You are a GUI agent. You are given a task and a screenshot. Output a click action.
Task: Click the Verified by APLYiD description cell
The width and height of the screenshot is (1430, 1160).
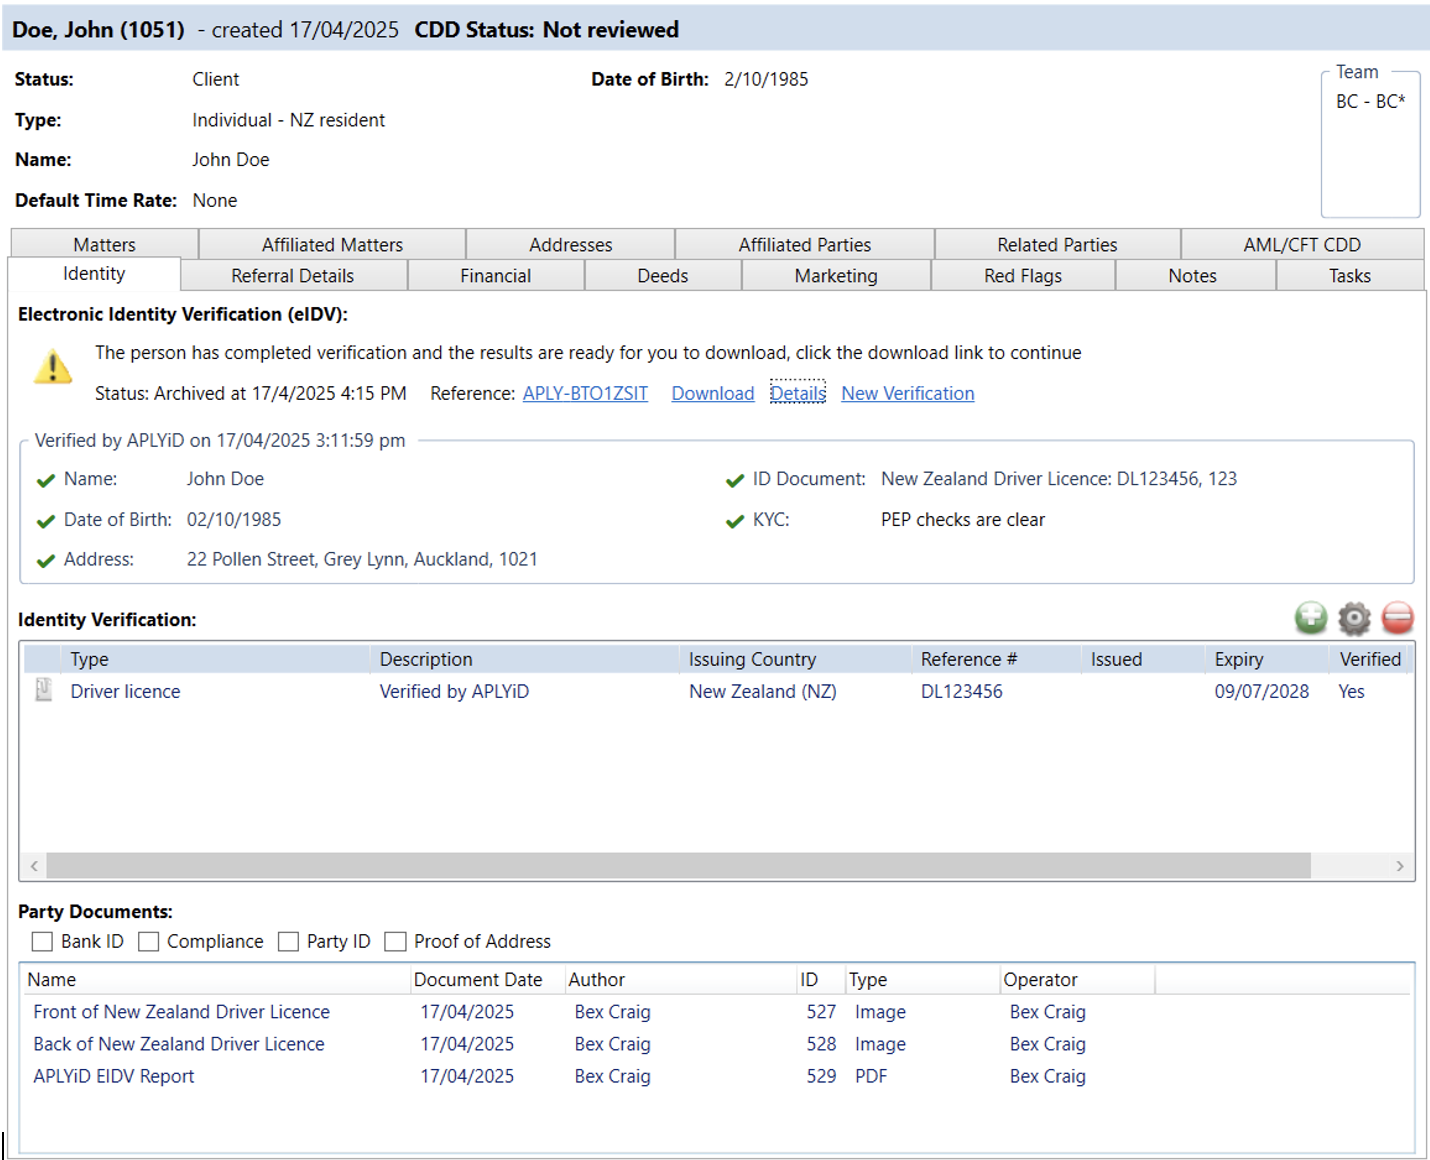coord(454,691)
